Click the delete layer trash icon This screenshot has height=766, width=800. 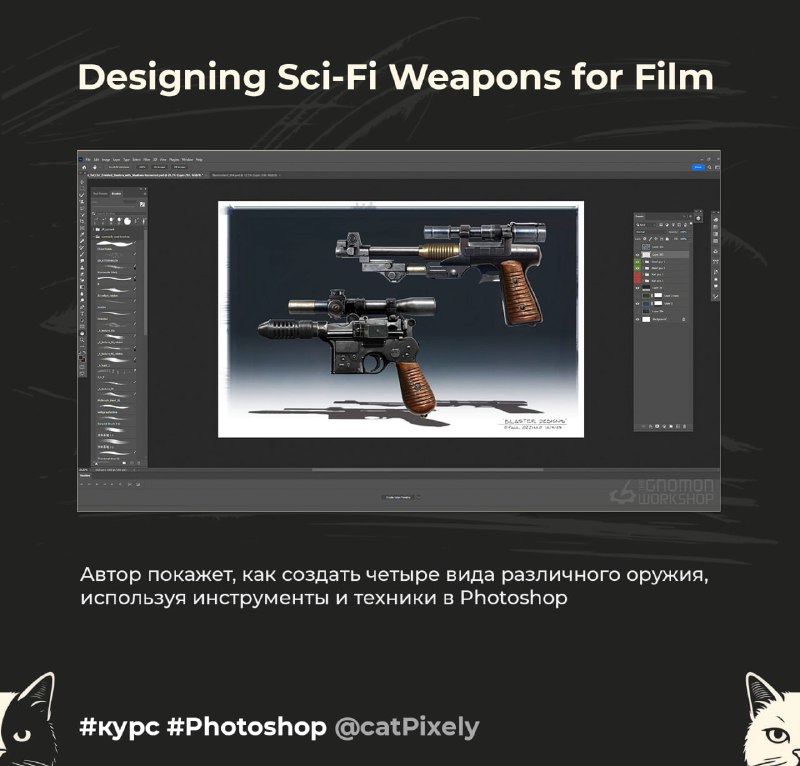(x=684, y=426)
